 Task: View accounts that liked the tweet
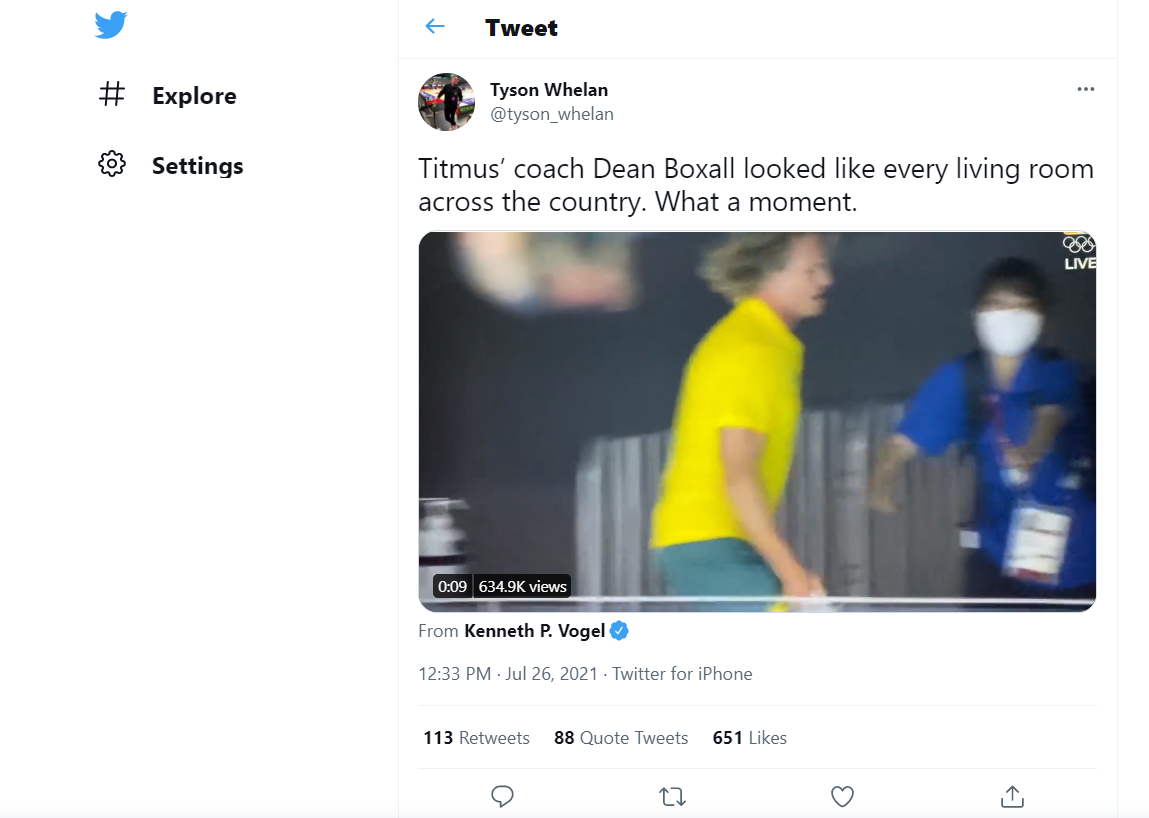pyautogui.click(x=749, y=737)
